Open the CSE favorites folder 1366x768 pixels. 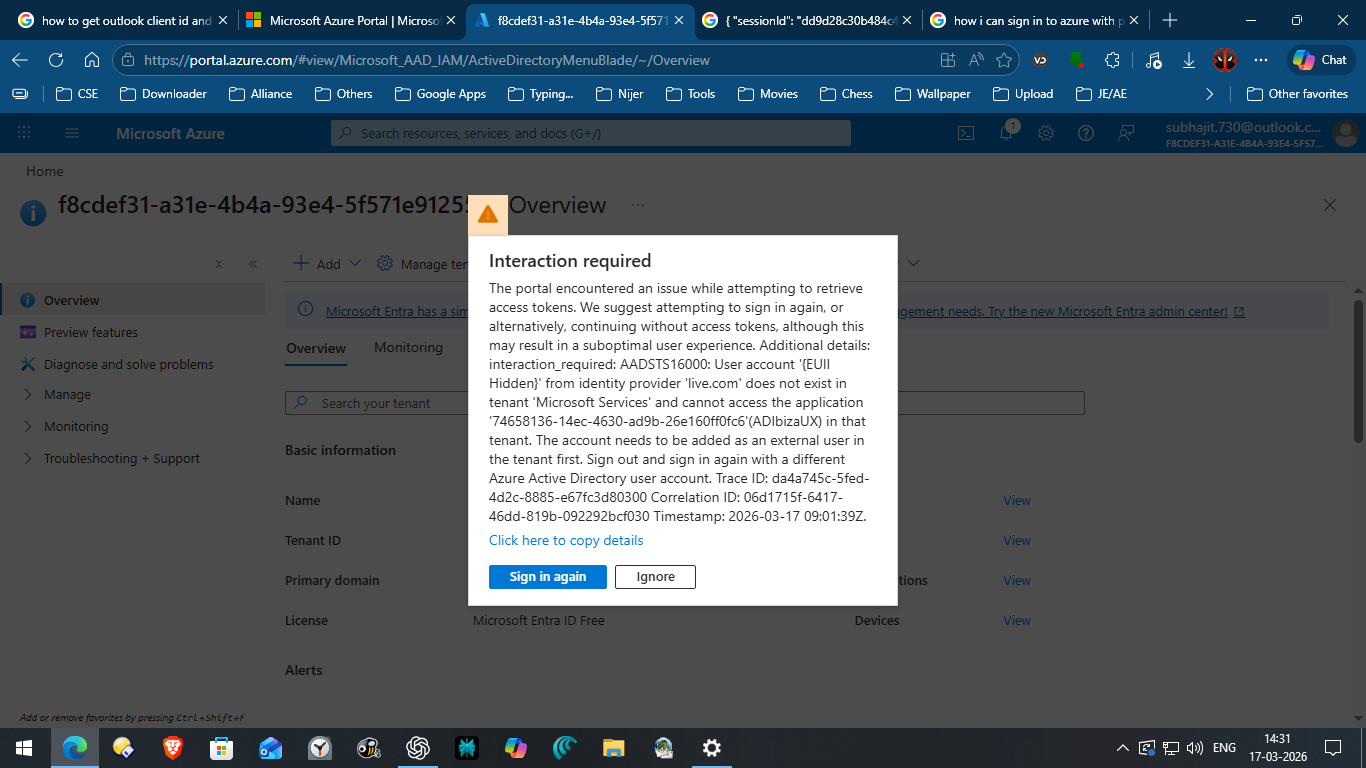click(78, 94)
